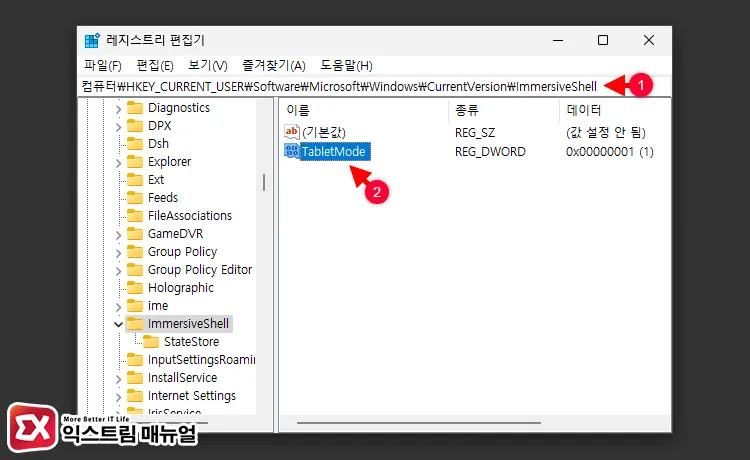Image resolution: width=750 pixels, height=460 pixels.
Task: Expand the Internet Settings key
Action: coord(118,397)
